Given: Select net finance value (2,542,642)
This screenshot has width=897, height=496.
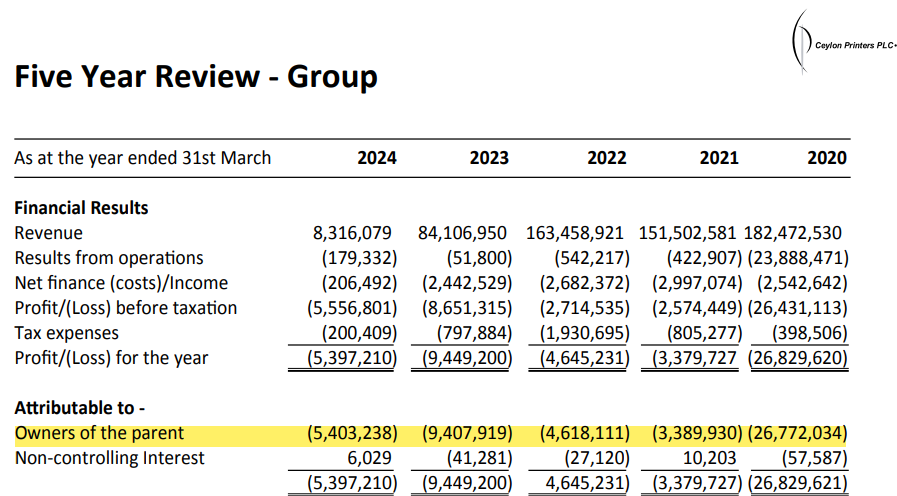Looking at the screenshot, I should pyautogui.click(x=803, y=283).
